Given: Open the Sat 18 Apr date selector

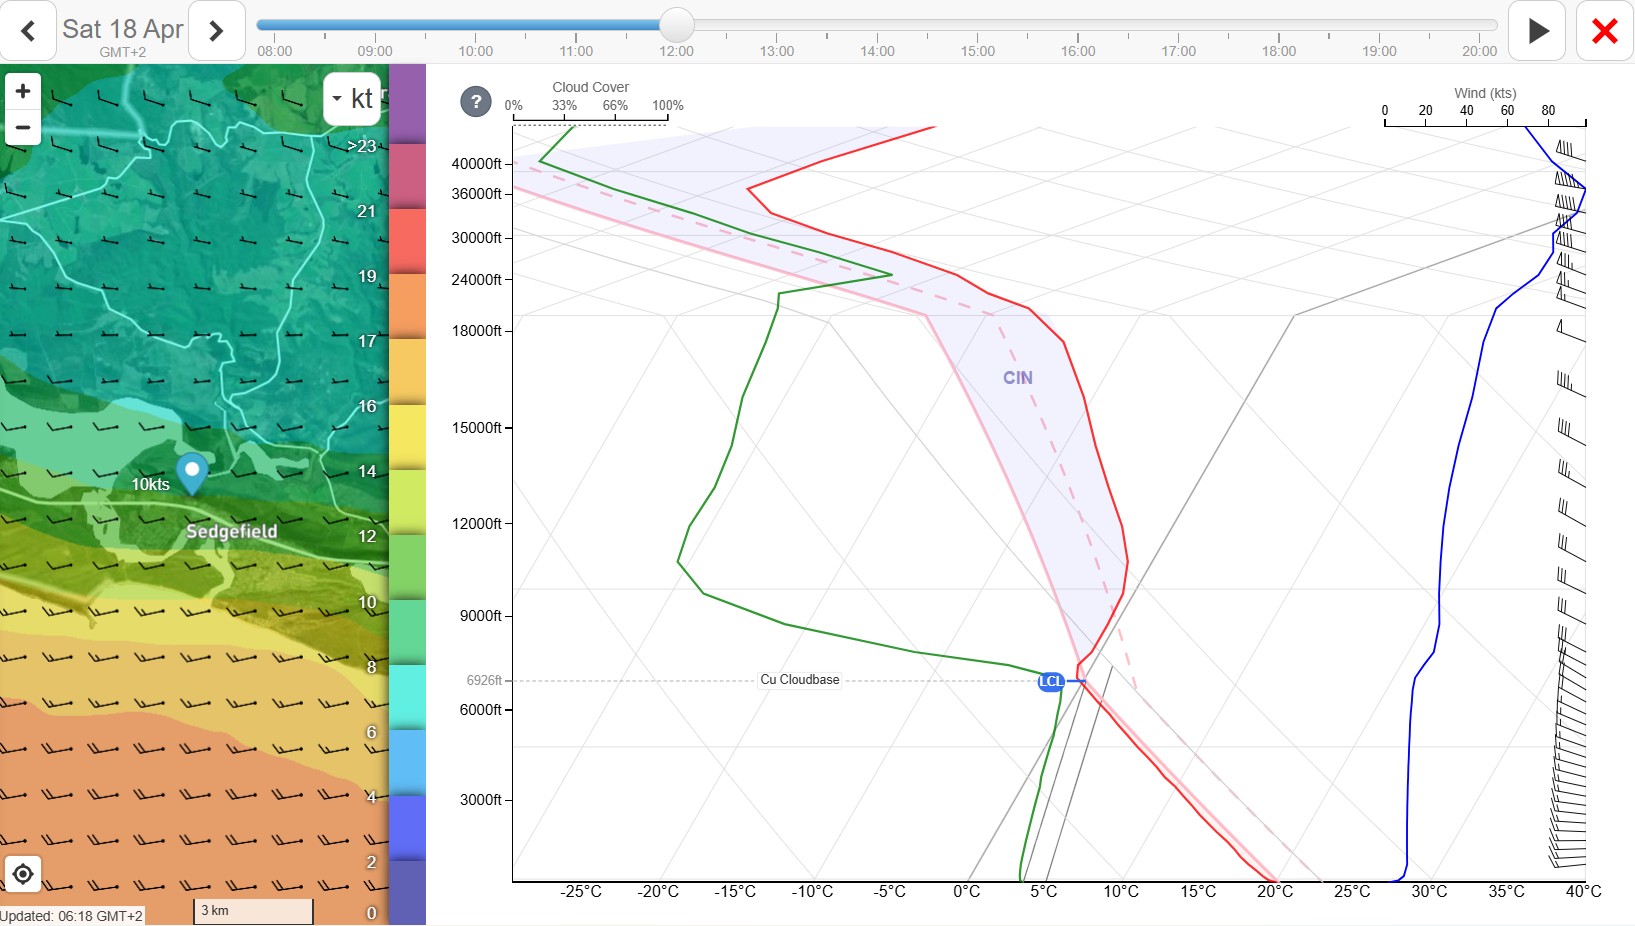Looking at the screenshot, I should pyautogui.click(x=122, y=31).
